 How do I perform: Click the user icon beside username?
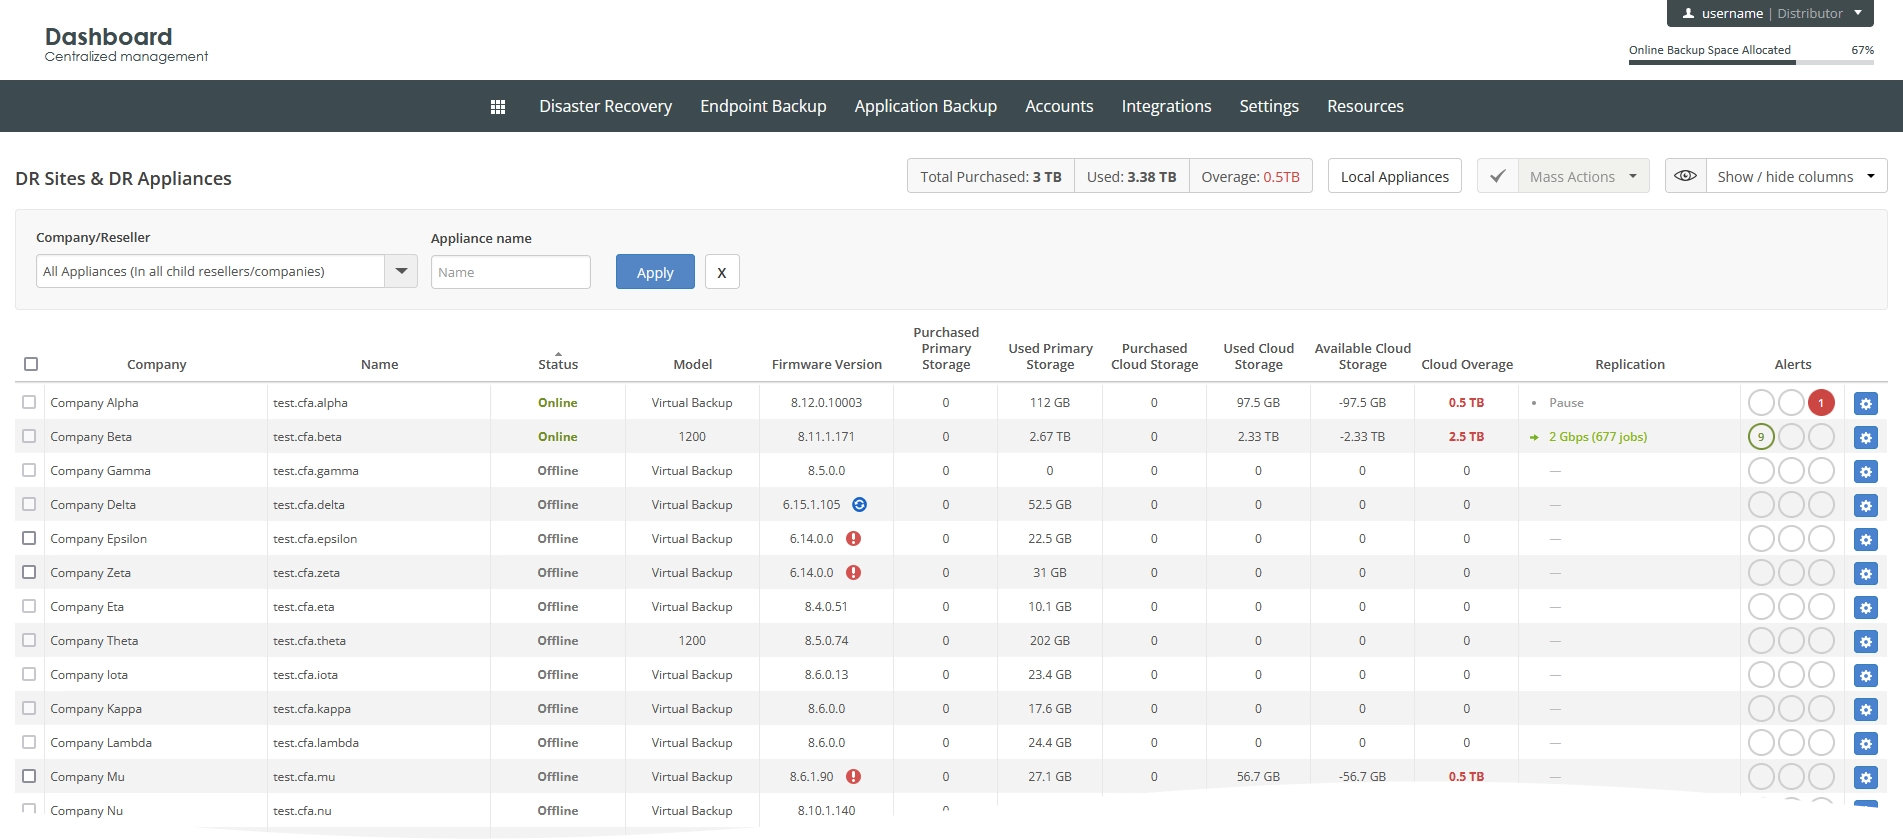(x=1689, y=14)
